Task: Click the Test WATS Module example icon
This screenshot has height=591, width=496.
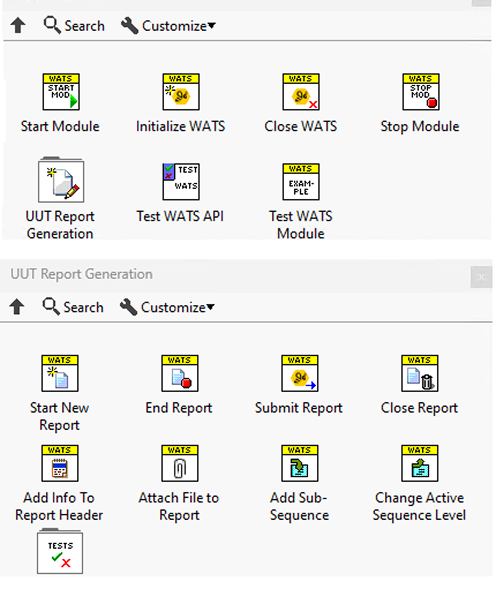Action: tap(301, 182)
